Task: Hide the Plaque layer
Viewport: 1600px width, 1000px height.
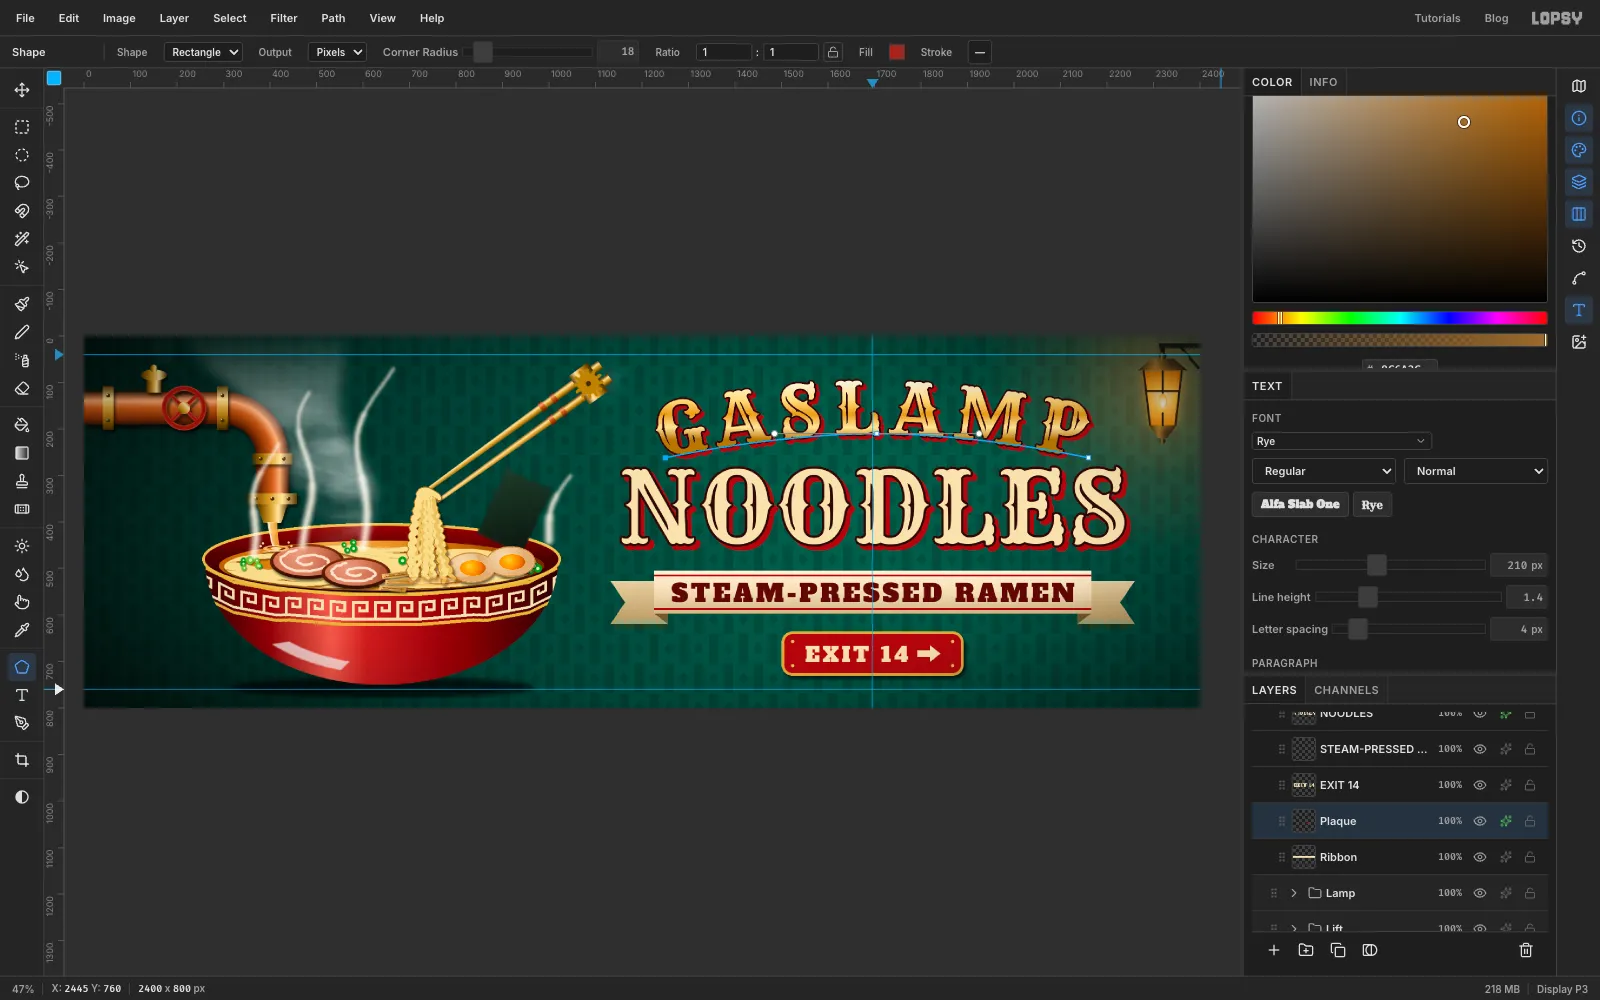Action: coord(1480,821)
